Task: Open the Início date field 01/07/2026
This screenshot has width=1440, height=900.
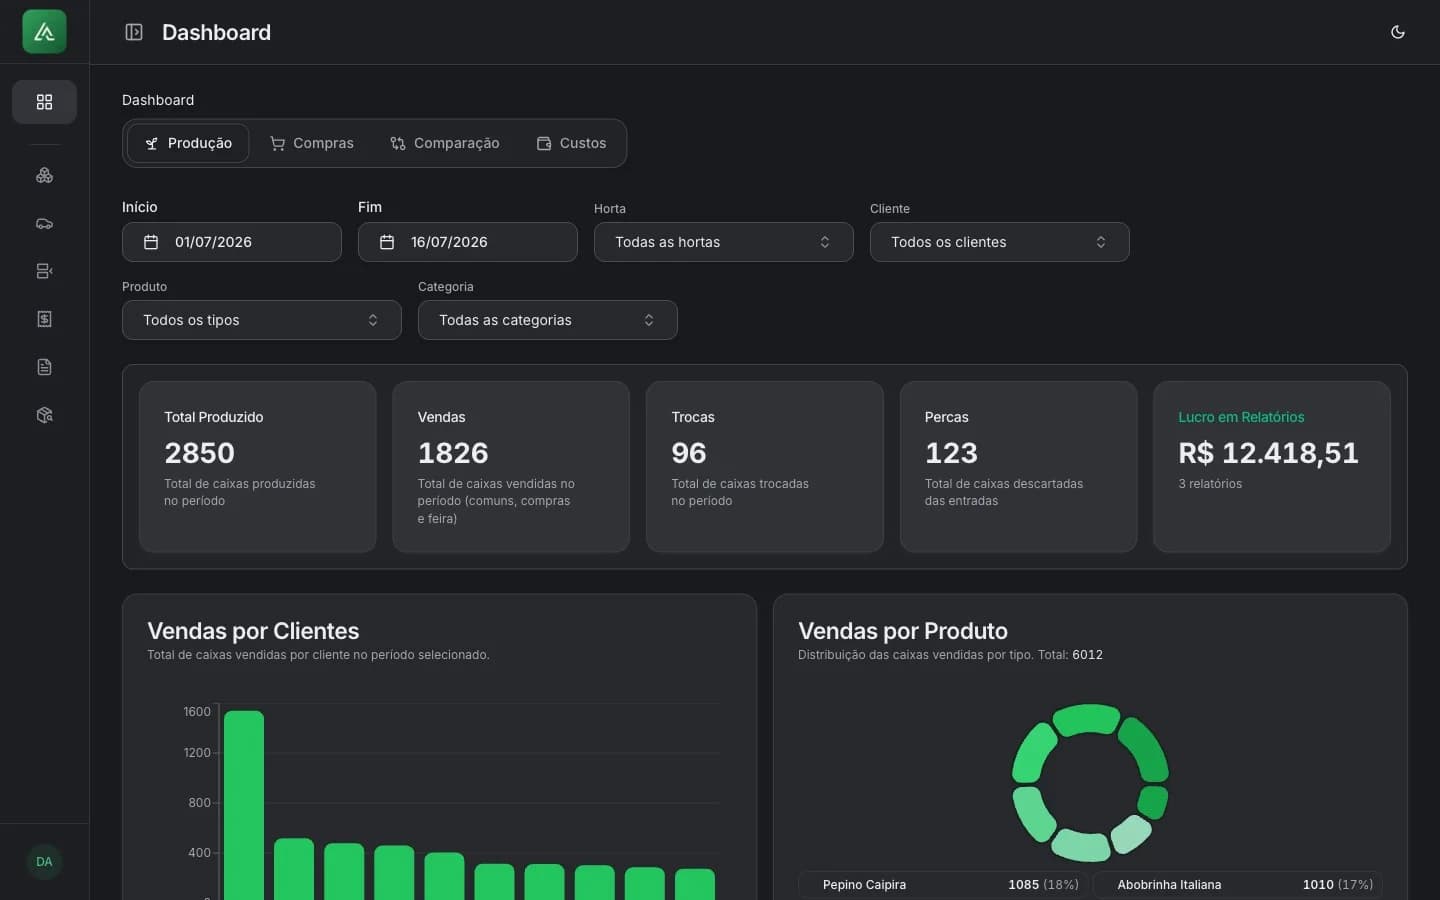Action: pyautogui.click(x=232, y=242)
